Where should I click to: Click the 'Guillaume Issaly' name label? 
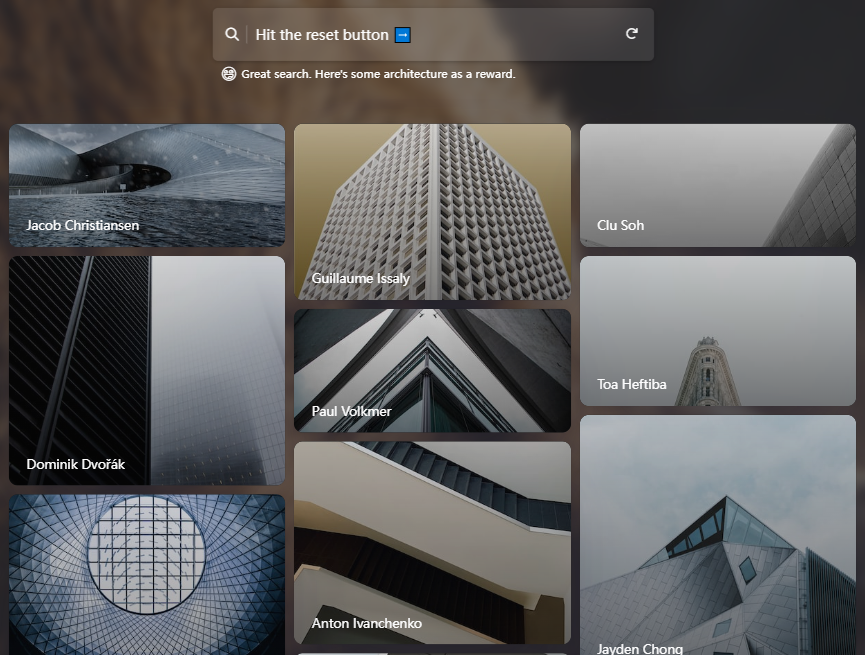click(361, 278)
